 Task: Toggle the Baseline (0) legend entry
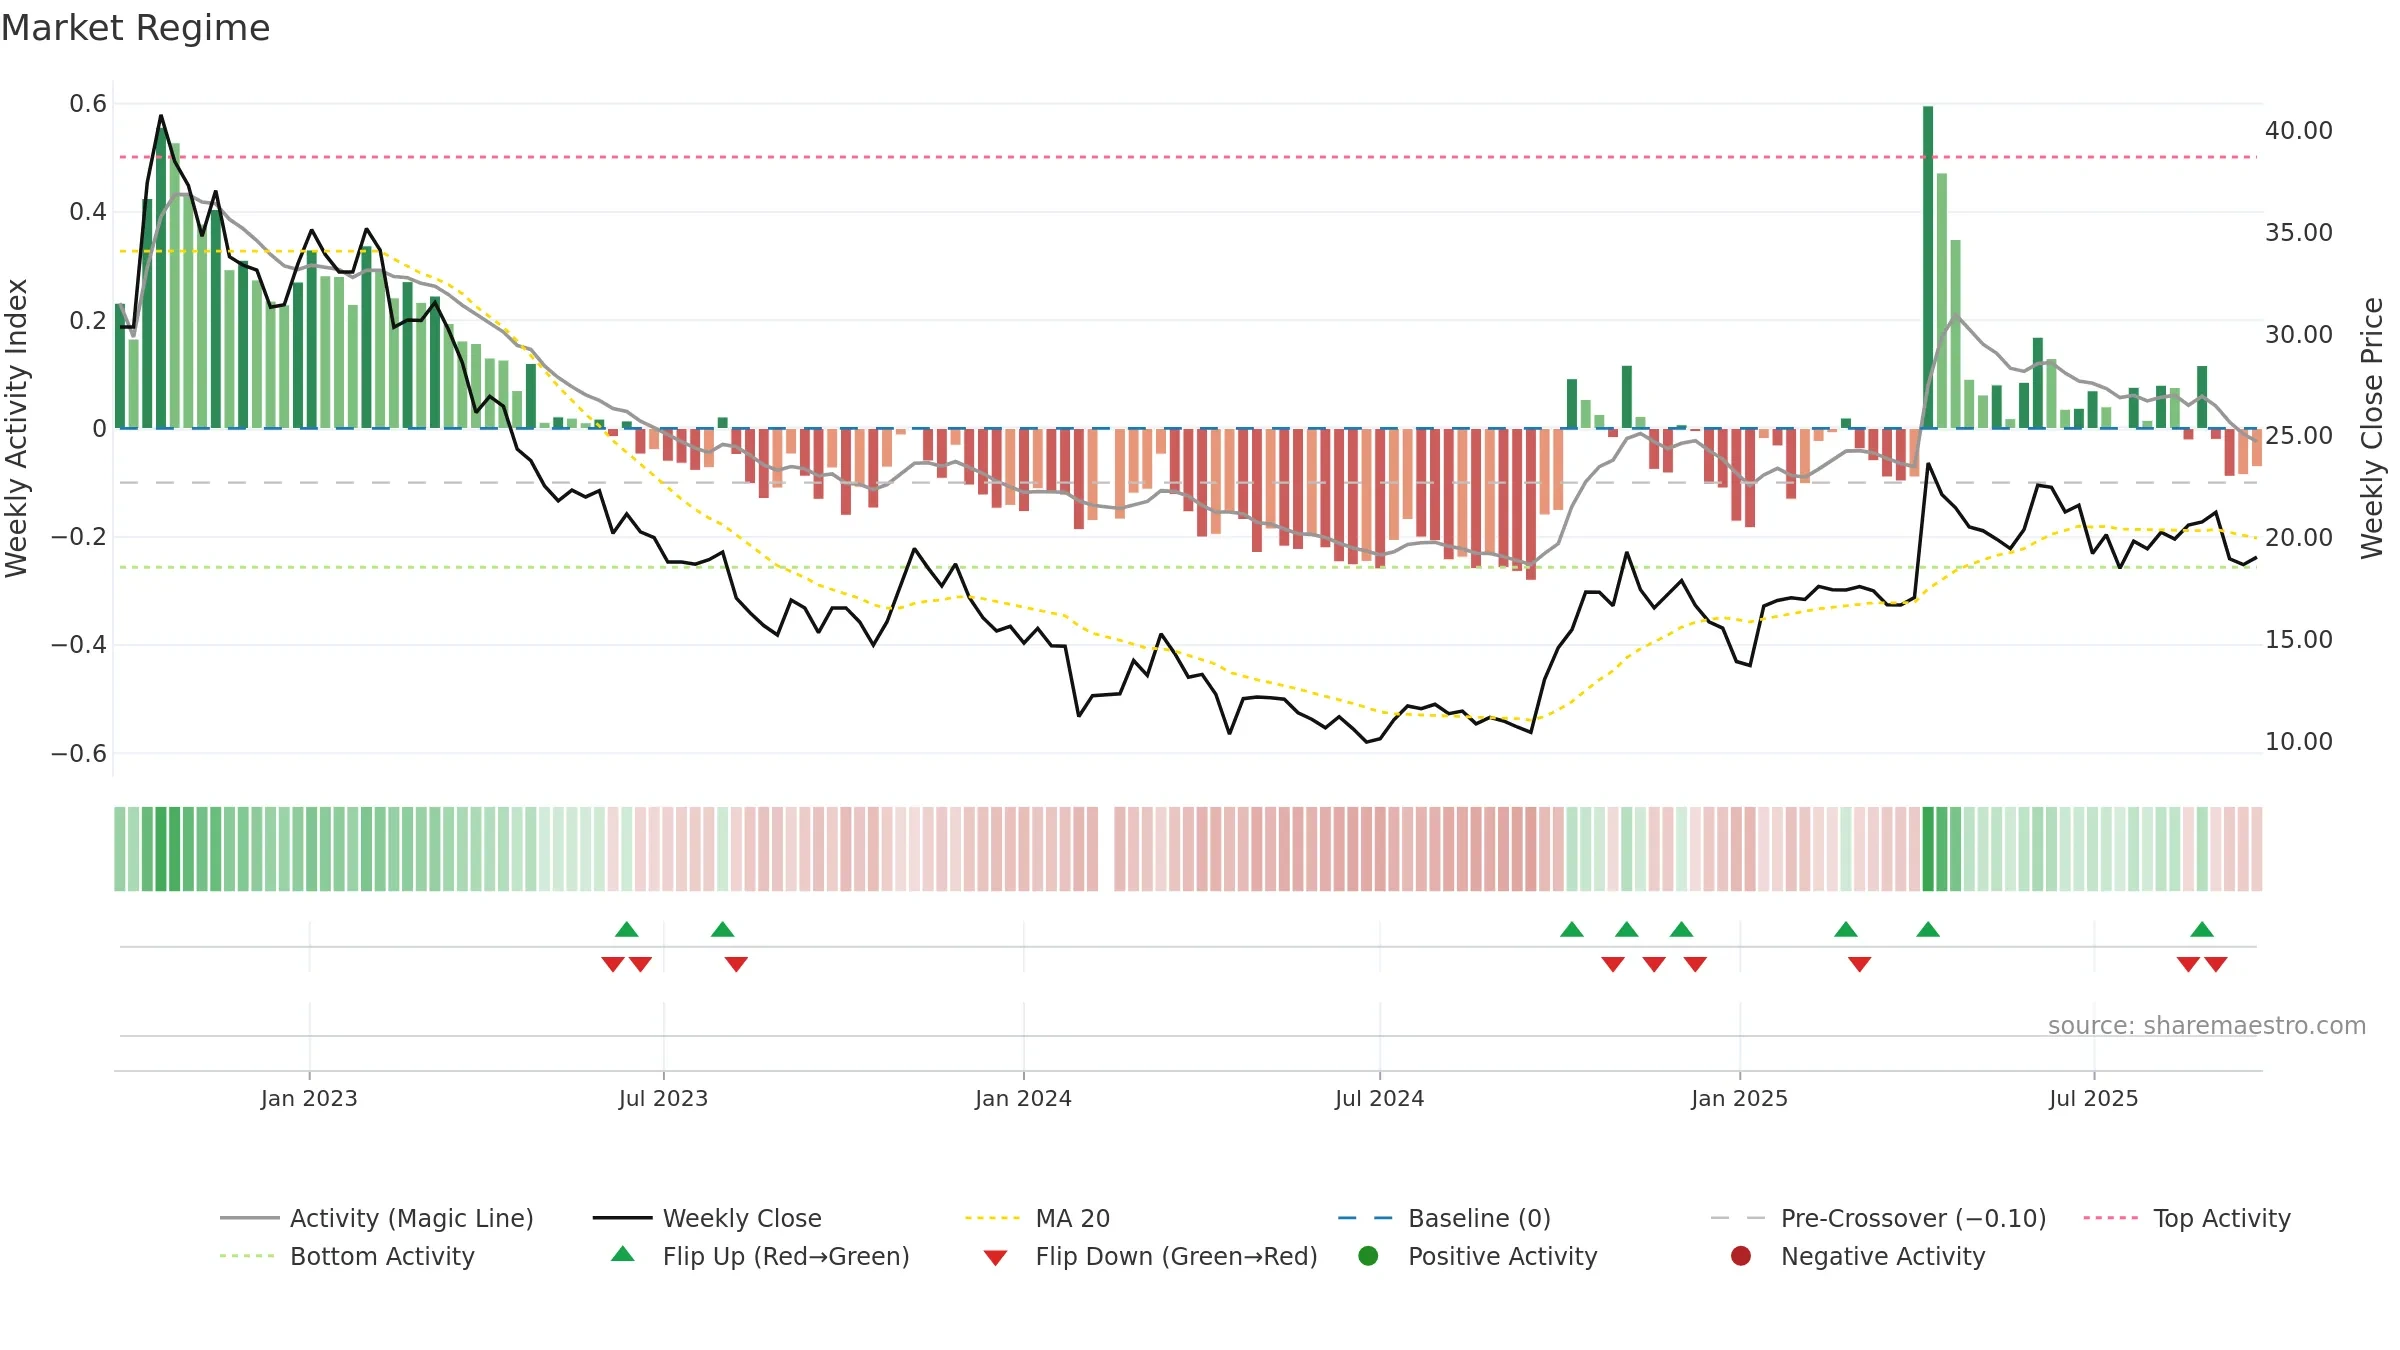pos(1444,1218)
